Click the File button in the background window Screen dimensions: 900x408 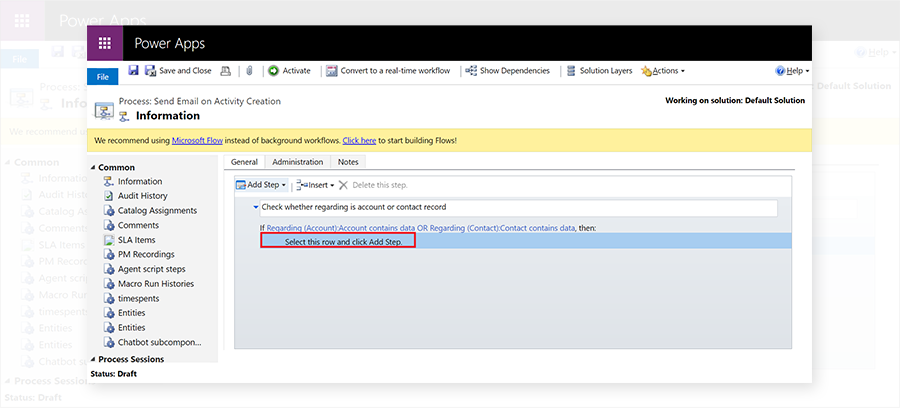(20, 59)
